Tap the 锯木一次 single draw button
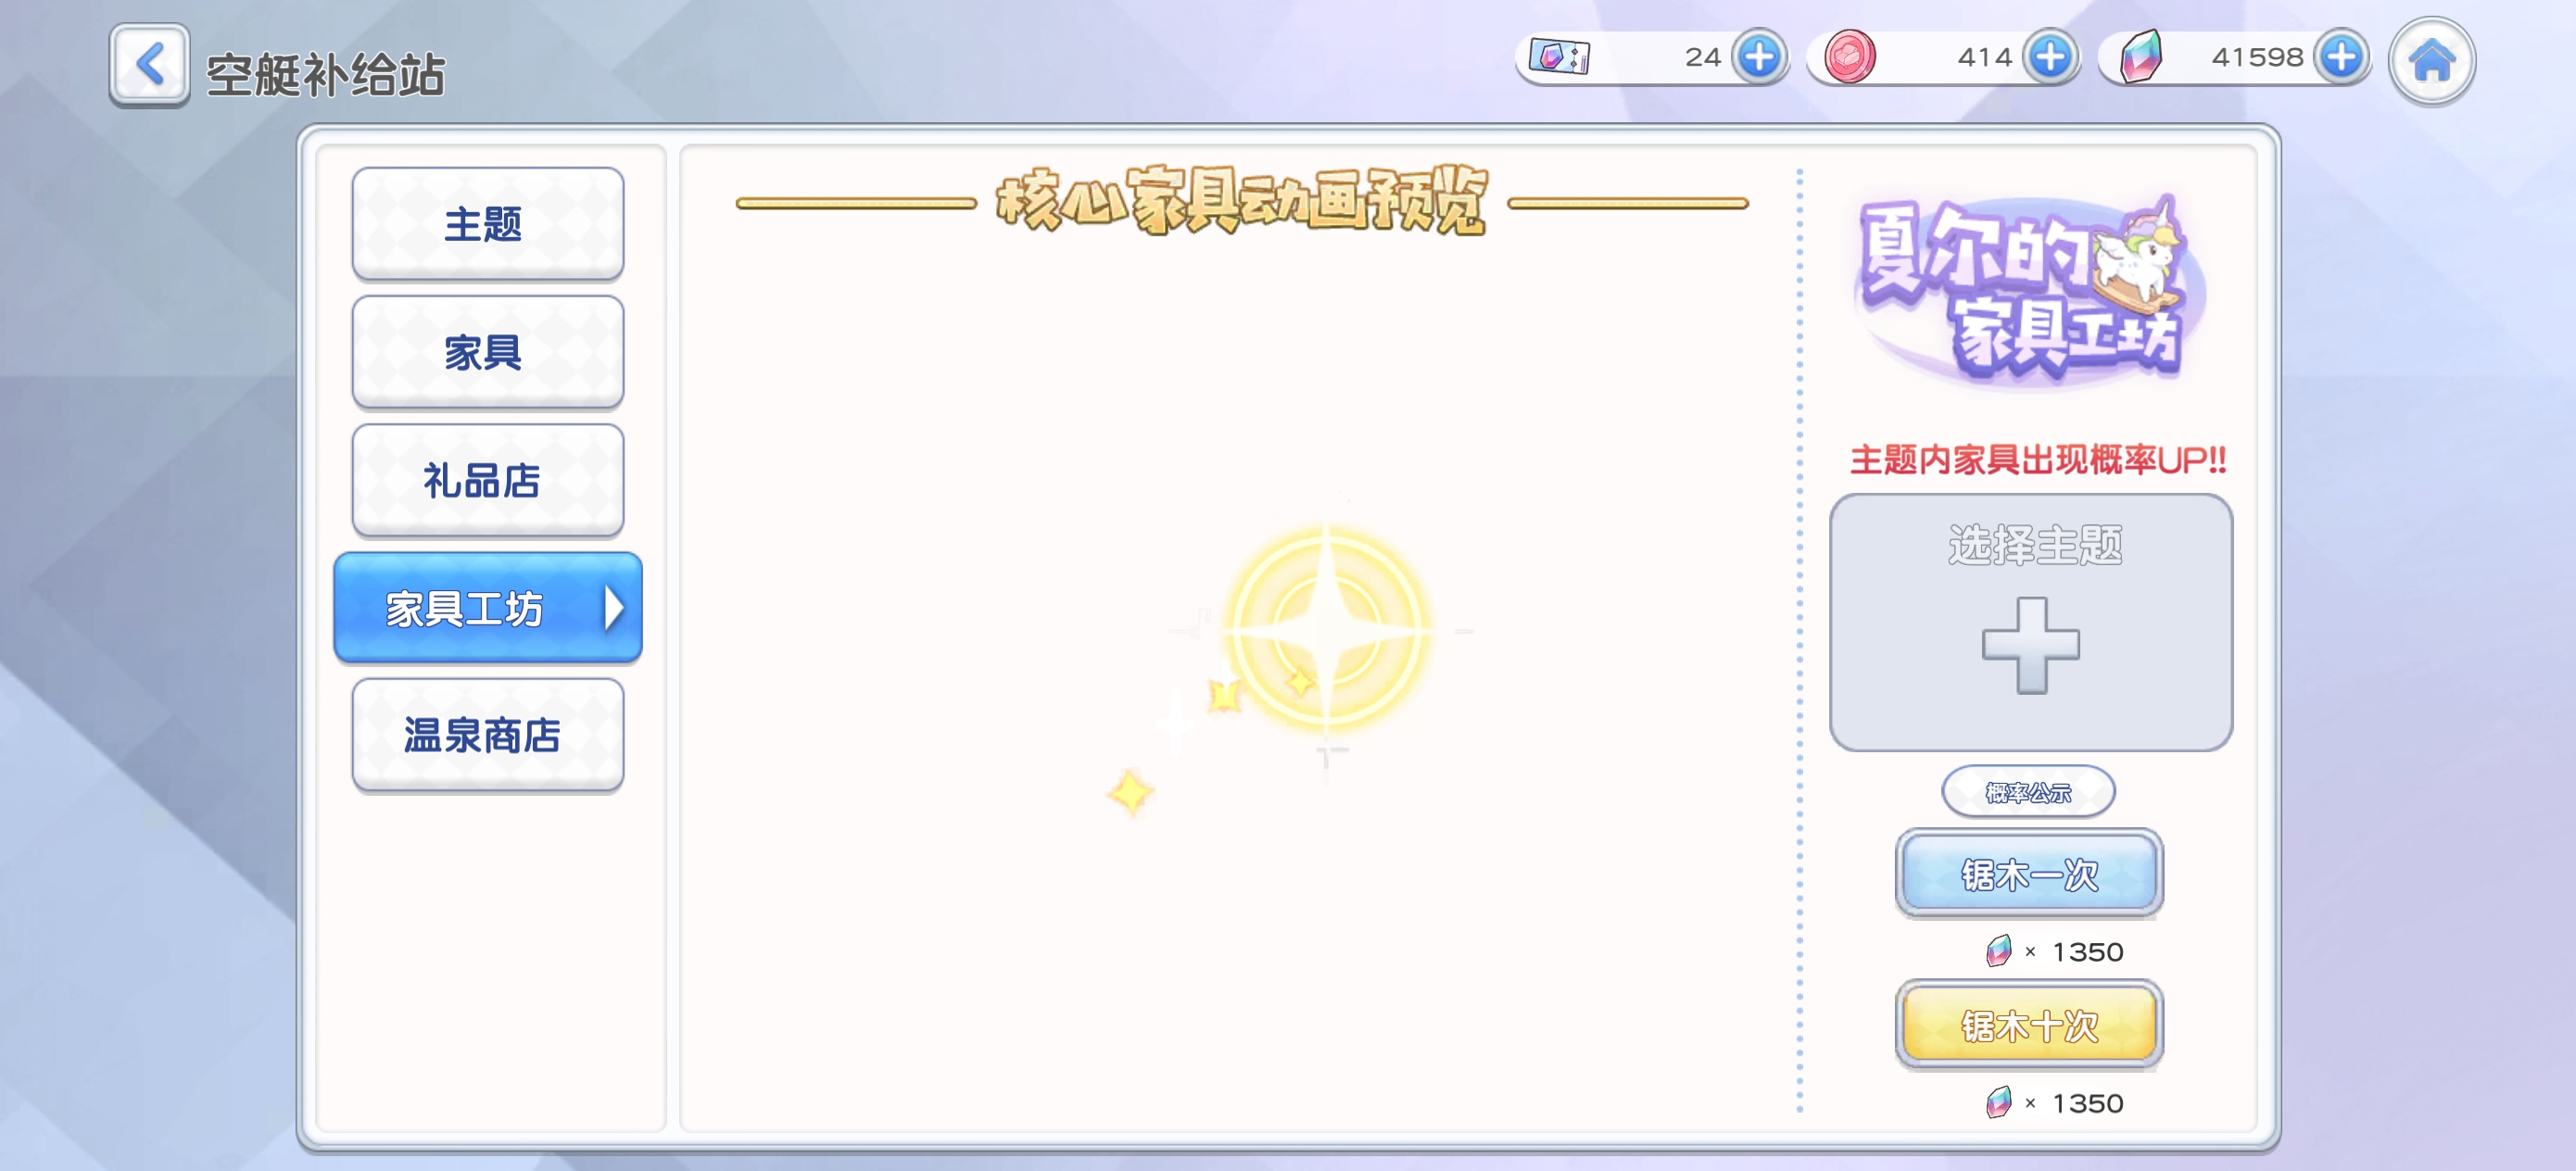 tap(2029, 874)
